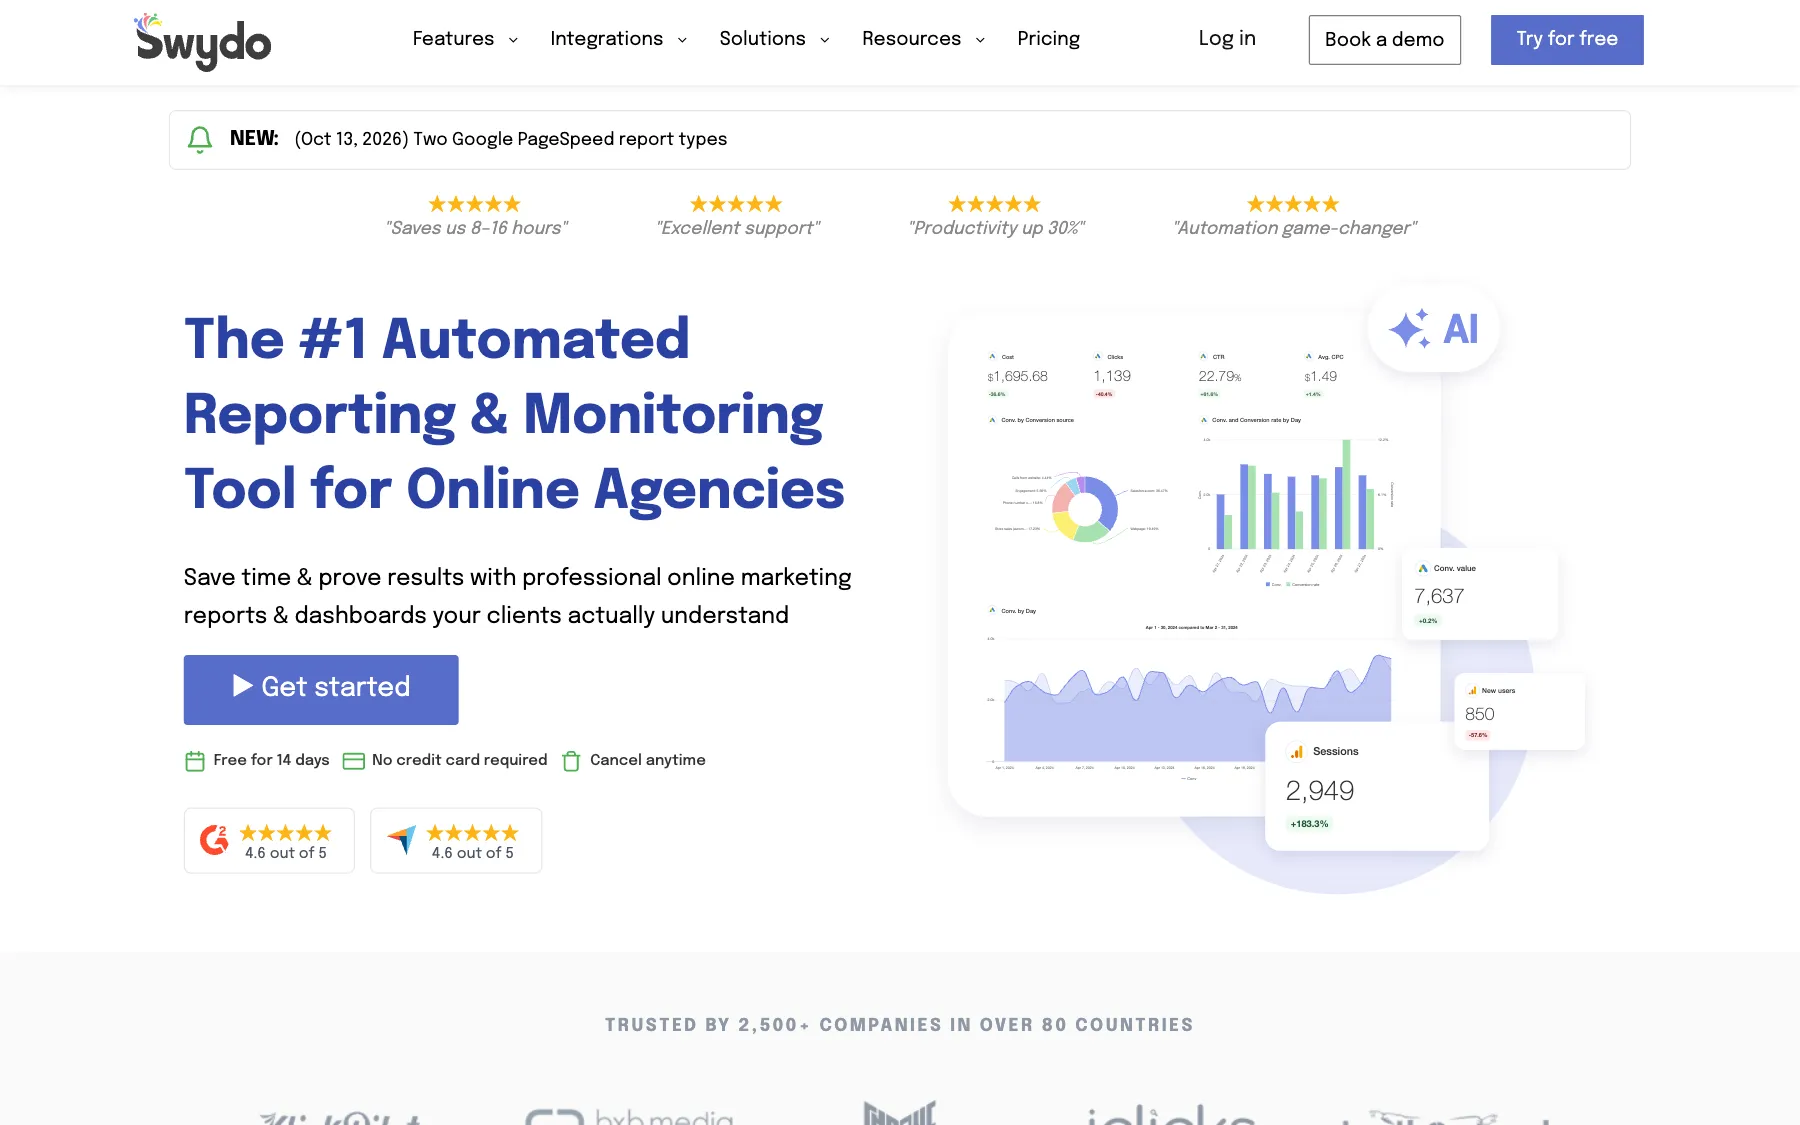This screenshot has height=1125, width=1800.
Task: Click the AI sparkle badge
Action: pos(1433,329)
